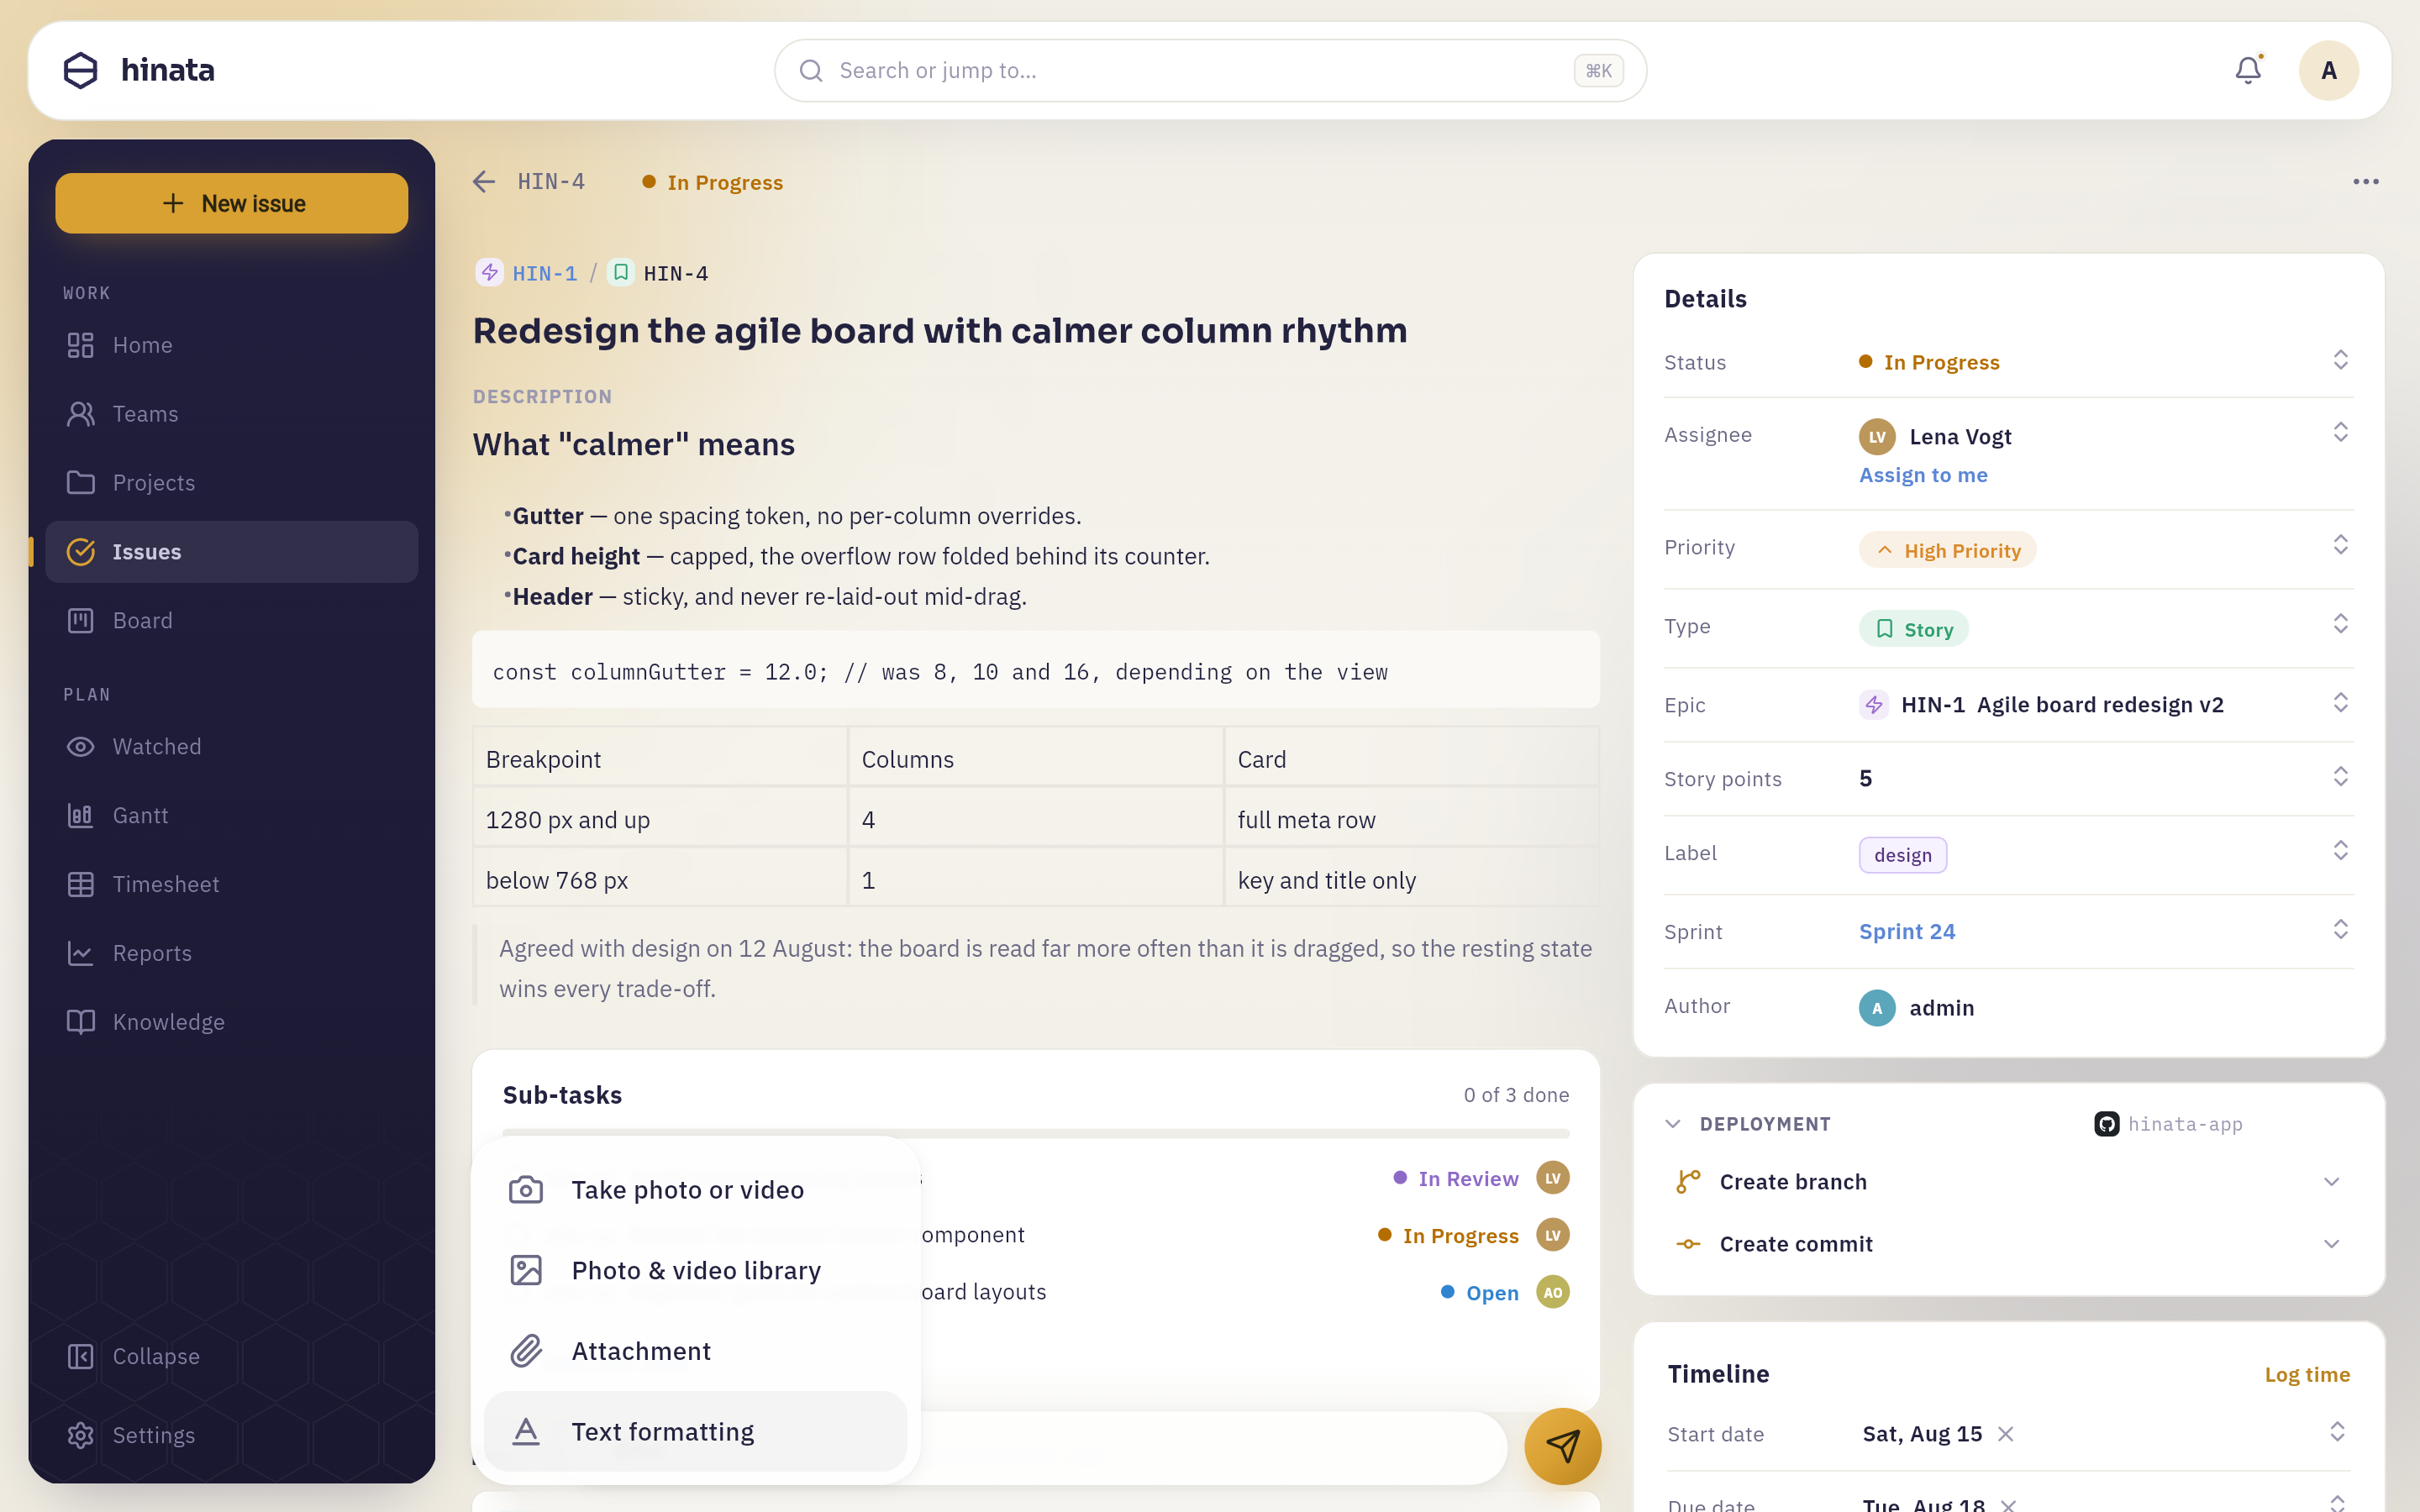Click the Open sub-task status

click(x=1480, y=1293)
